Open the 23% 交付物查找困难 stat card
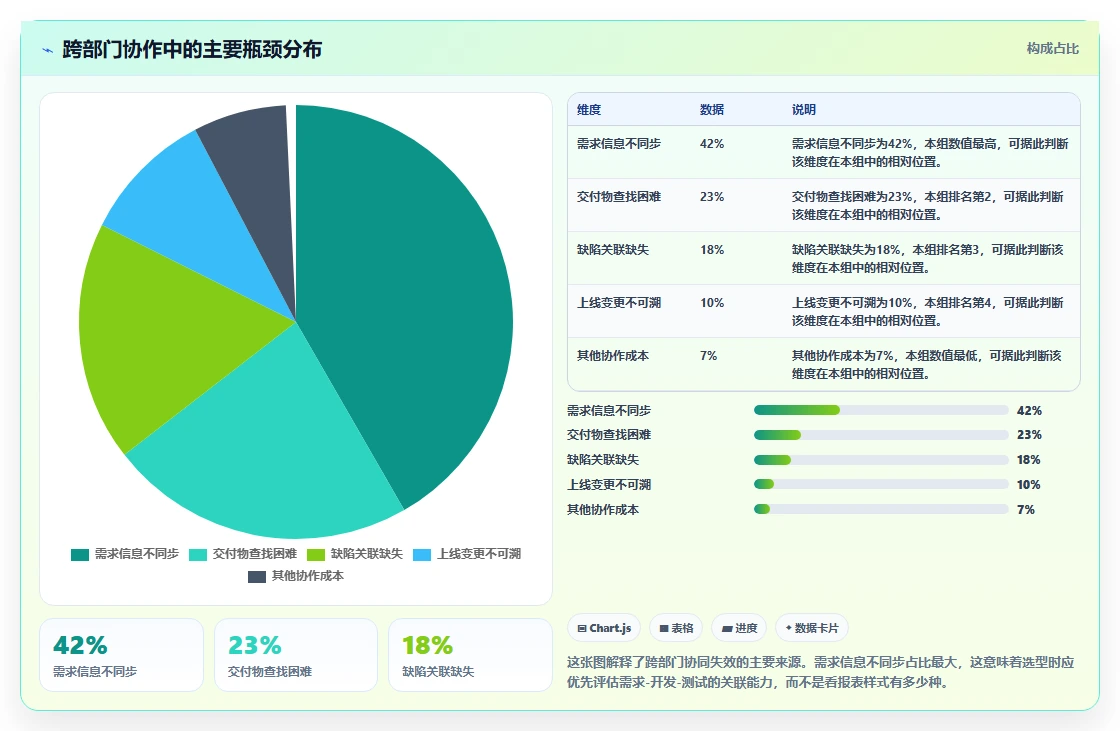This screenshot has height=731, width=1120. coord(296,655)
